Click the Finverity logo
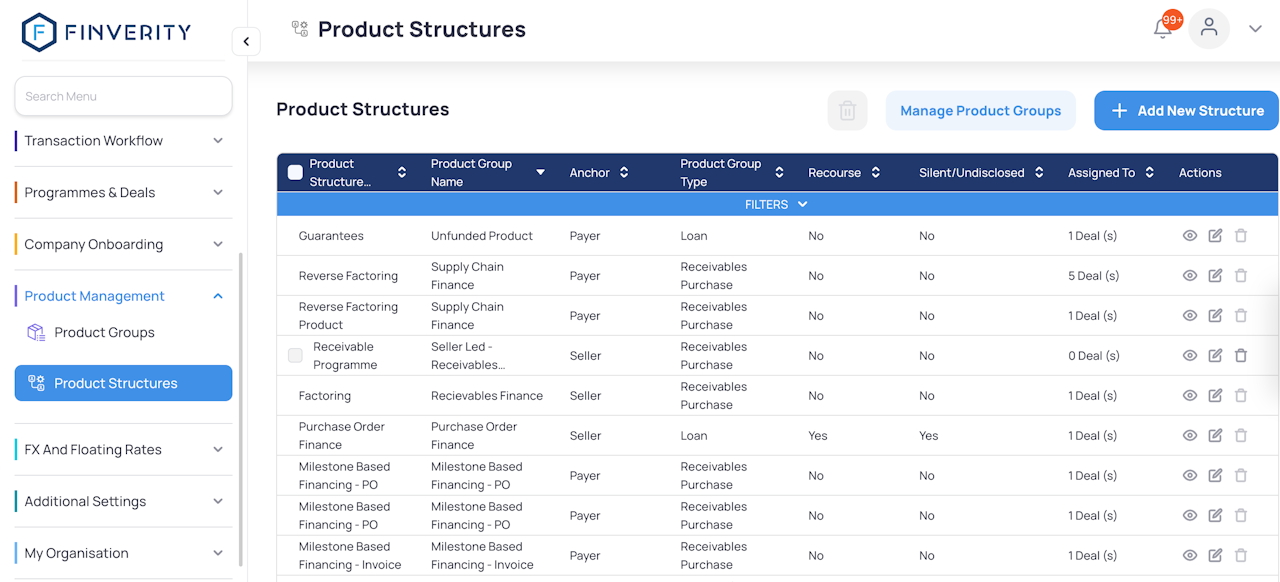 point(106,32)
